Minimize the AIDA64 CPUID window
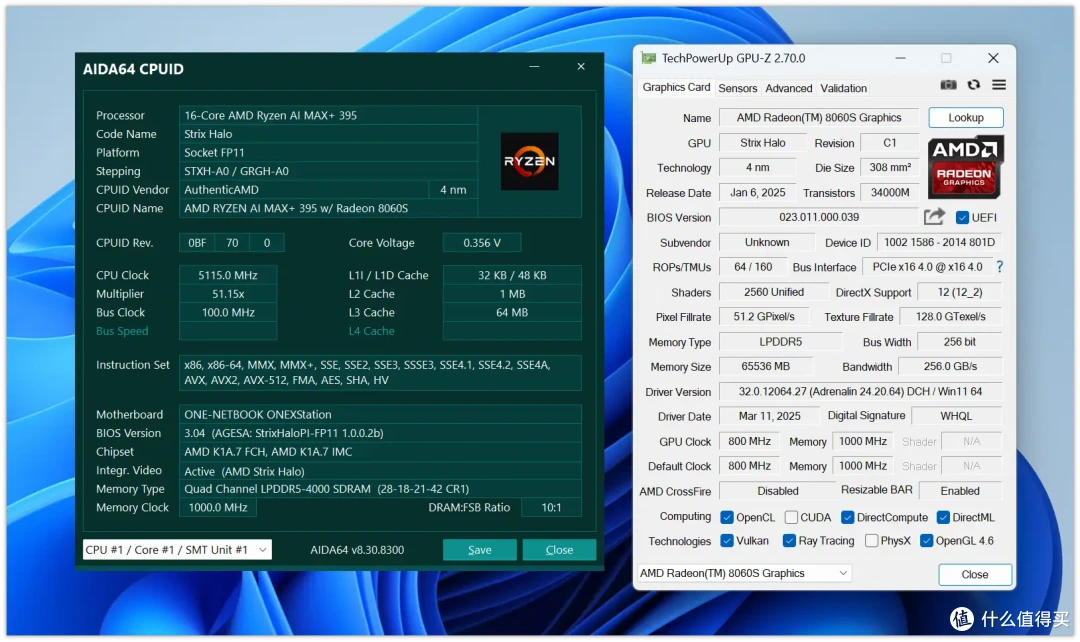 point(534,67)
